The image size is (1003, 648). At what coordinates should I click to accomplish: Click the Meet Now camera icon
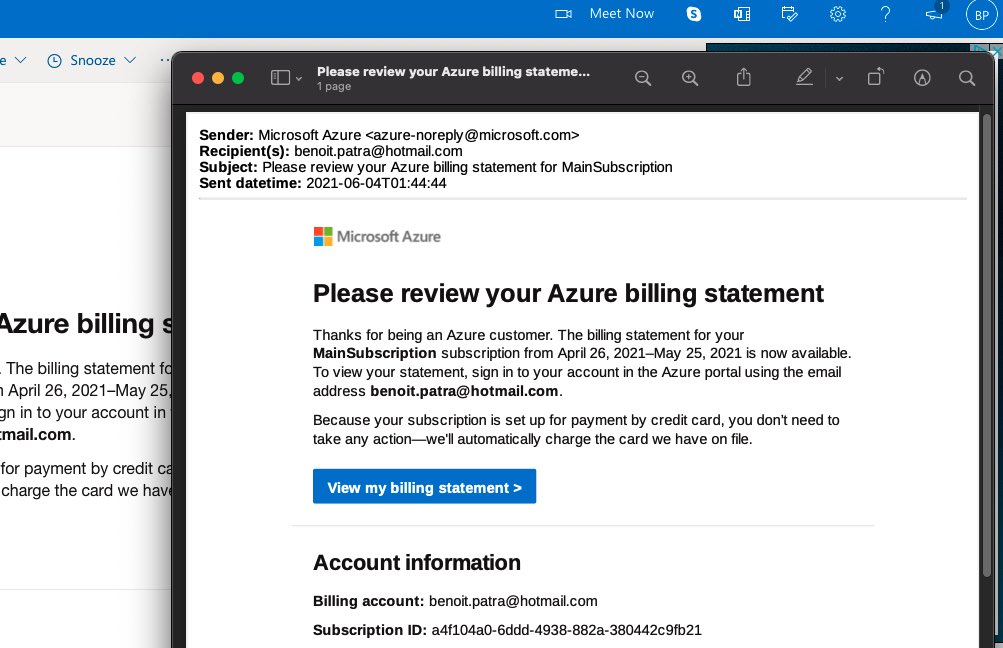coord(563,13)
